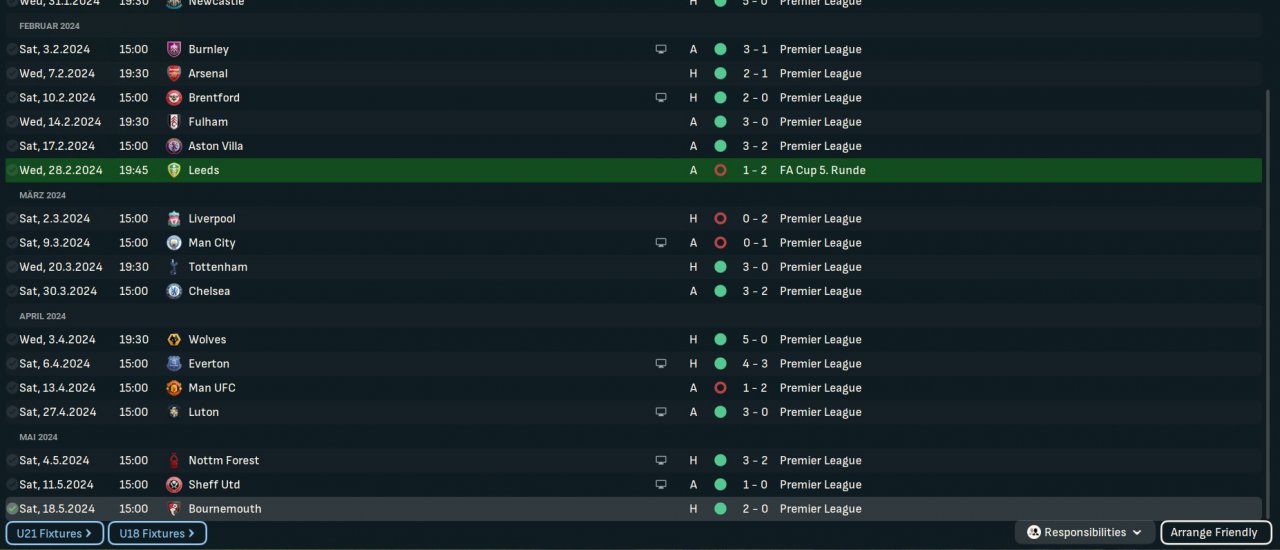Viewport: 1280px width, 550px height.
Task: Tick the select circle for Burnley match
Action: [12, 49]
